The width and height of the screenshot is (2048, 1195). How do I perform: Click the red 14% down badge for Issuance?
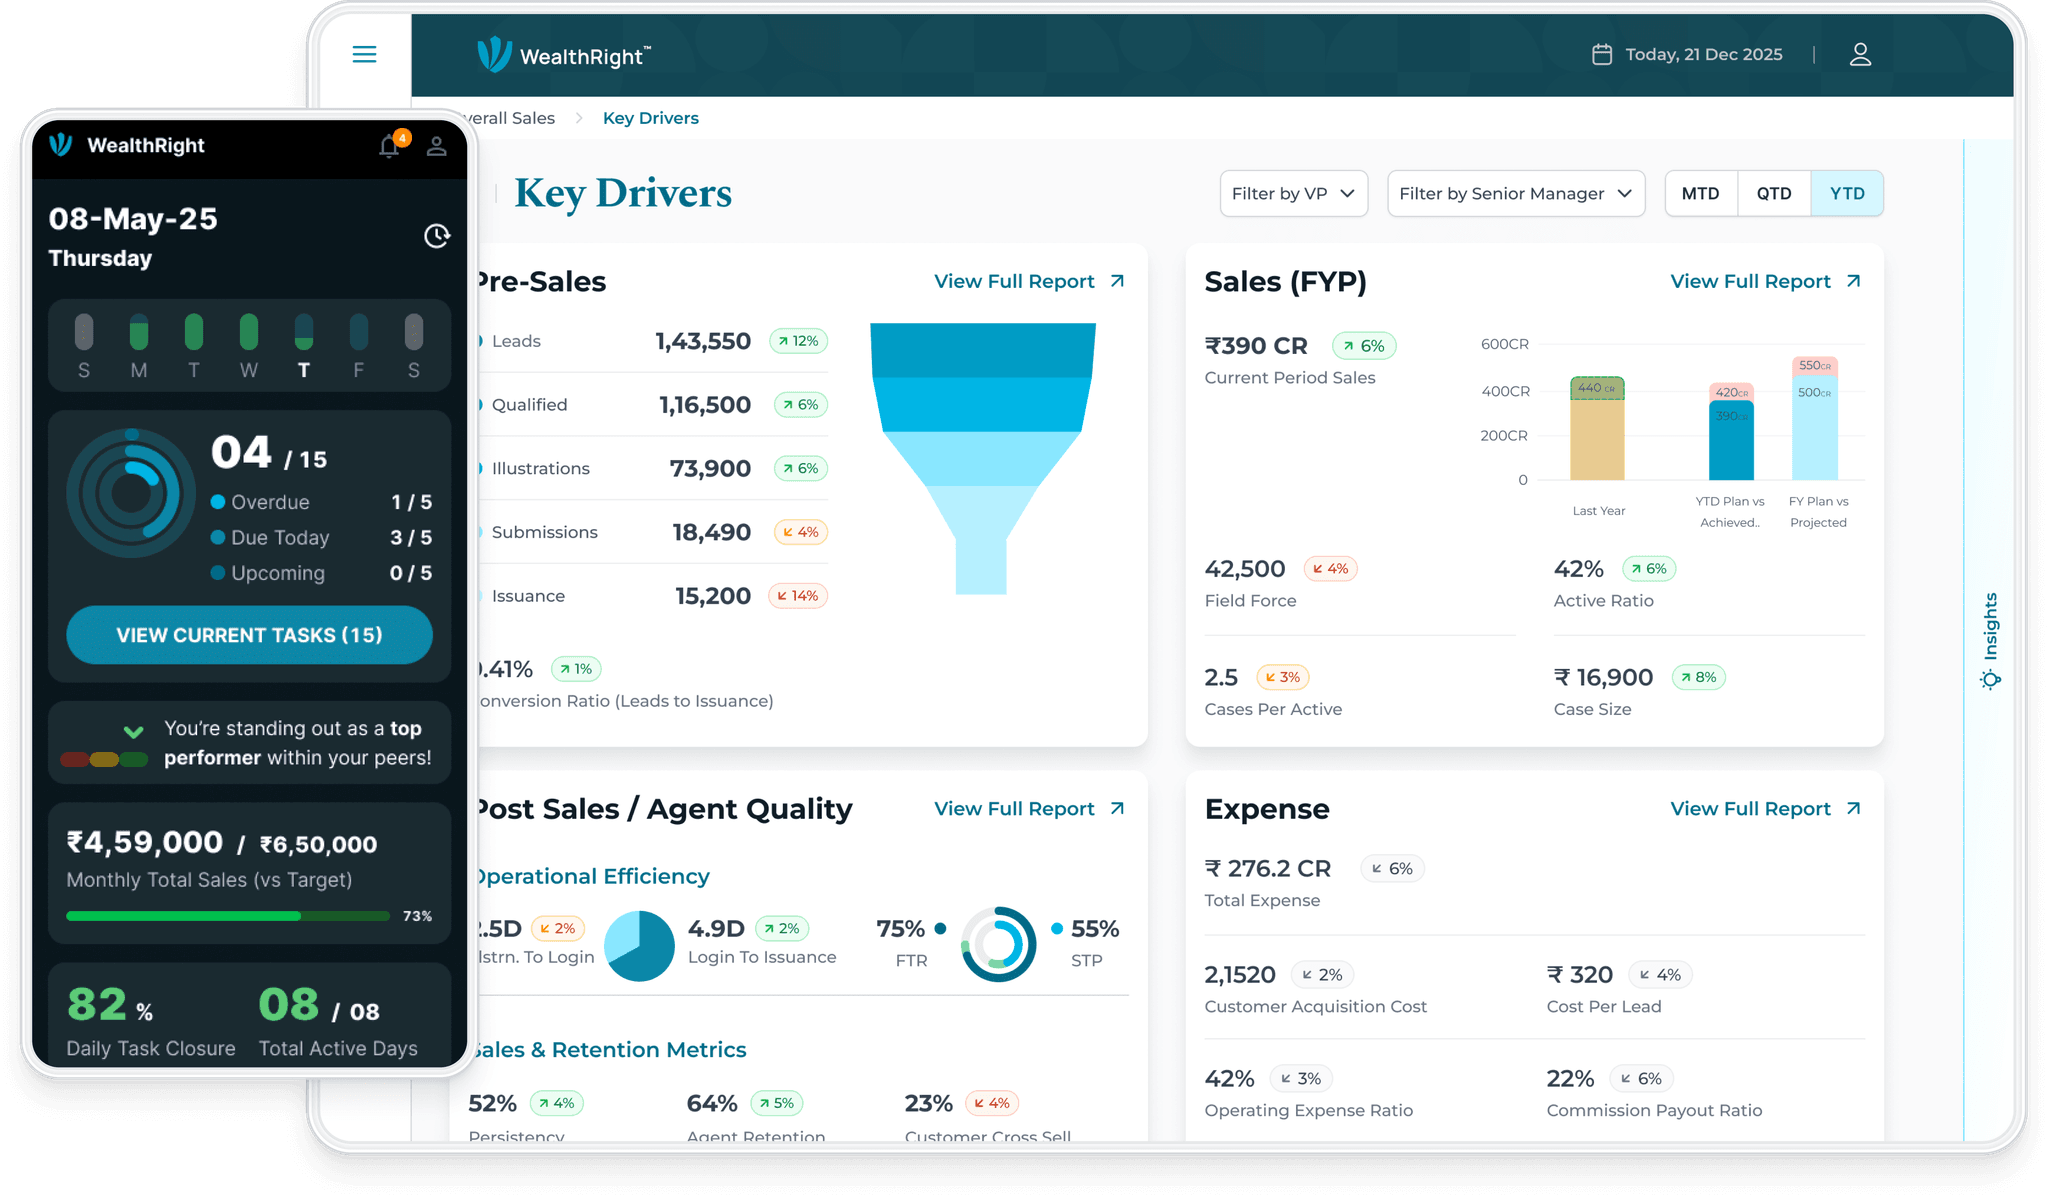click(798, 596)
